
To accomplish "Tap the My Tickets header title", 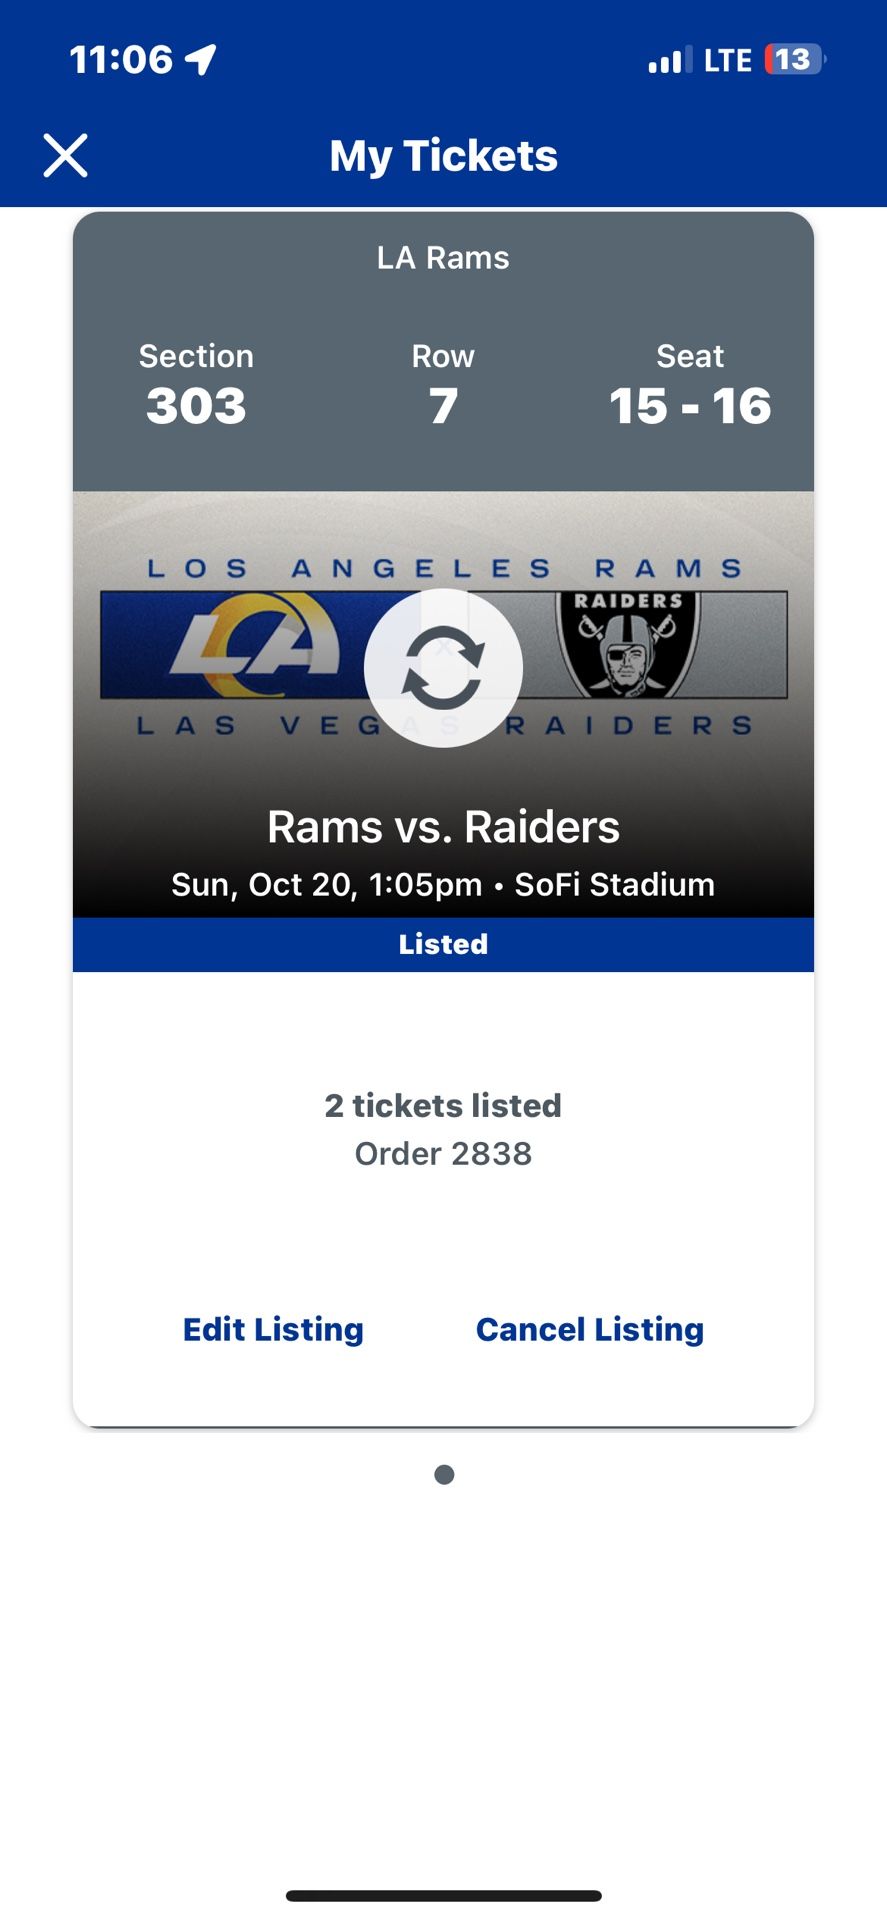I will click(443, 156).
